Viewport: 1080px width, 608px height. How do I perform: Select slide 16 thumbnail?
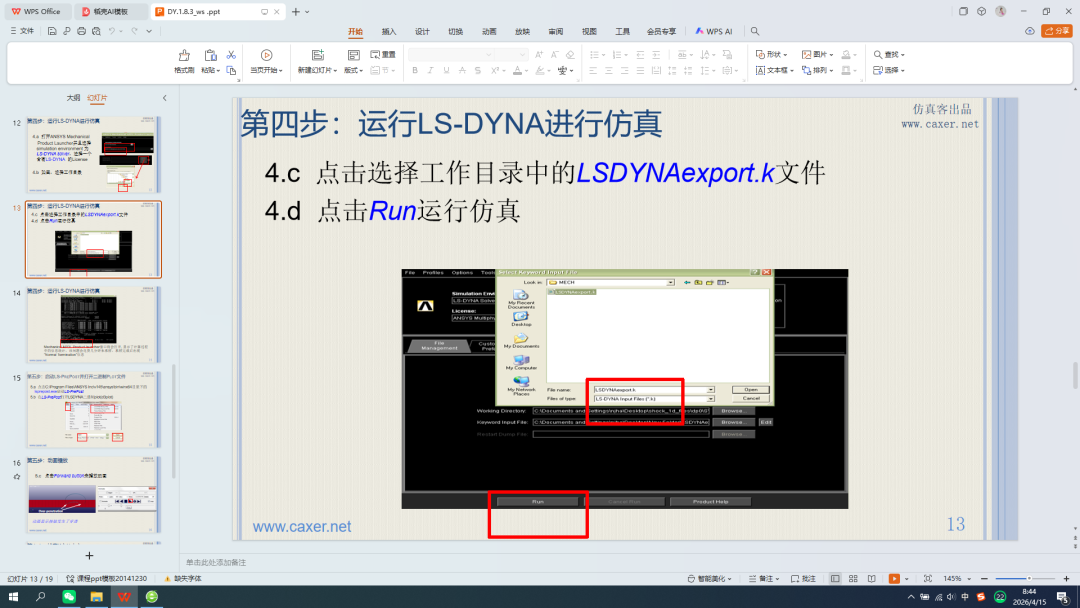pyautogui.click(x=94, y=494)
